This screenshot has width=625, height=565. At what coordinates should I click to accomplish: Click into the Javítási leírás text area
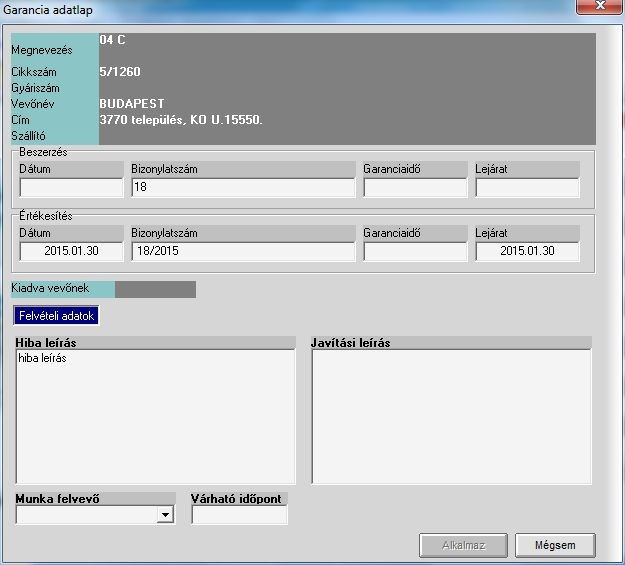(451, 416)
